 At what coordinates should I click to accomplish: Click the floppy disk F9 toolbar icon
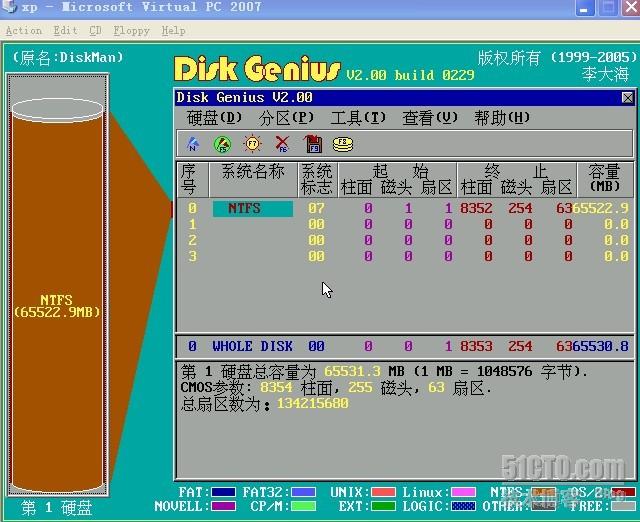click(313, 144)
